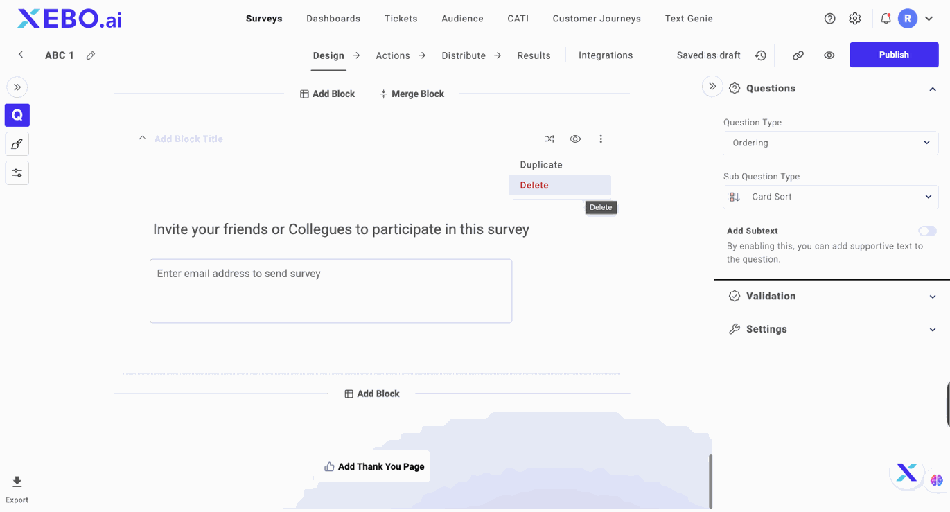Collapse the block with the caret
950x512 pixels.
pyautogui.click(x=142, y=138)
